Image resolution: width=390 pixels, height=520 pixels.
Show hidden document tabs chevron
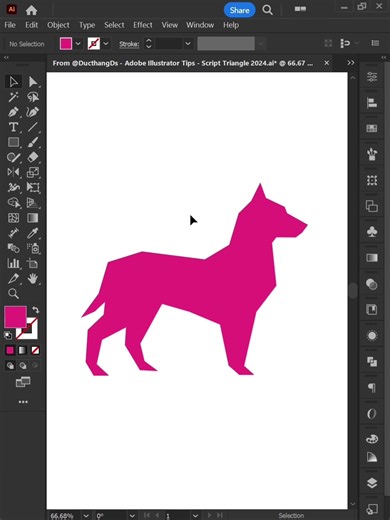point(351,63)
